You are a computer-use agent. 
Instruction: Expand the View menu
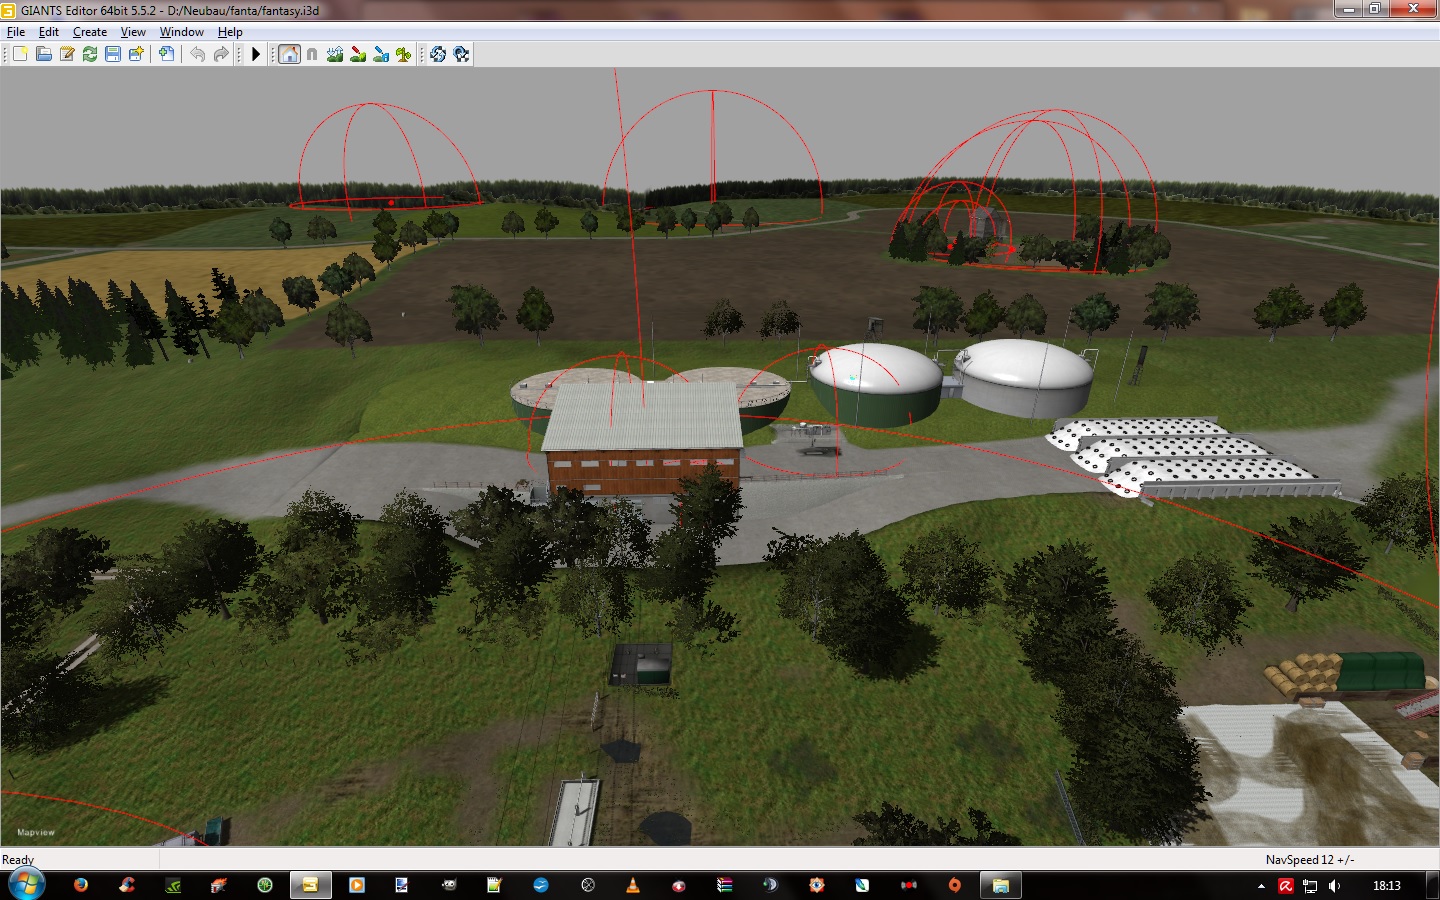pos(133,32)
